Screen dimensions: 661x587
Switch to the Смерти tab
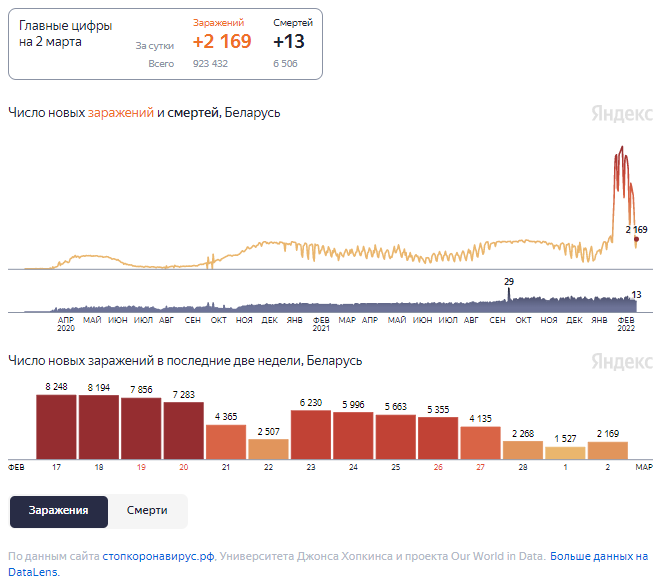coord(147,511)
